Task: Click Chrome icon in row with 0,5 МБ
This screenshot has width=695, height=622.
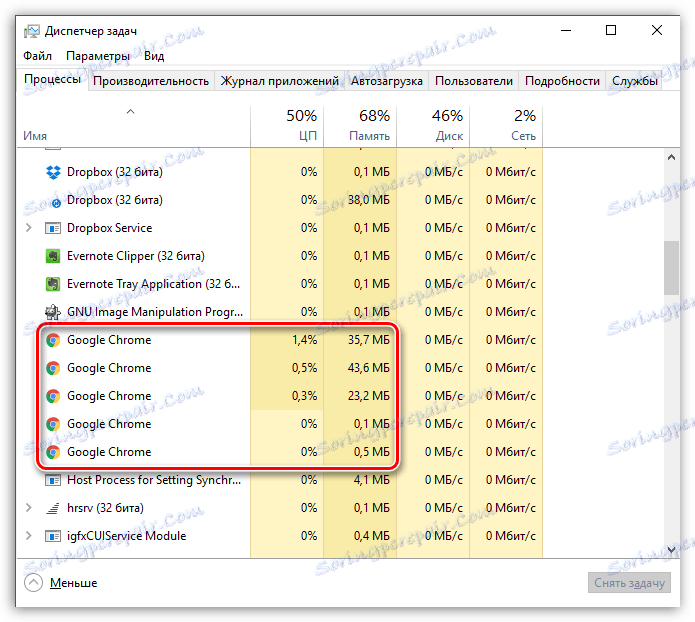Action: (x=53, y=452)
